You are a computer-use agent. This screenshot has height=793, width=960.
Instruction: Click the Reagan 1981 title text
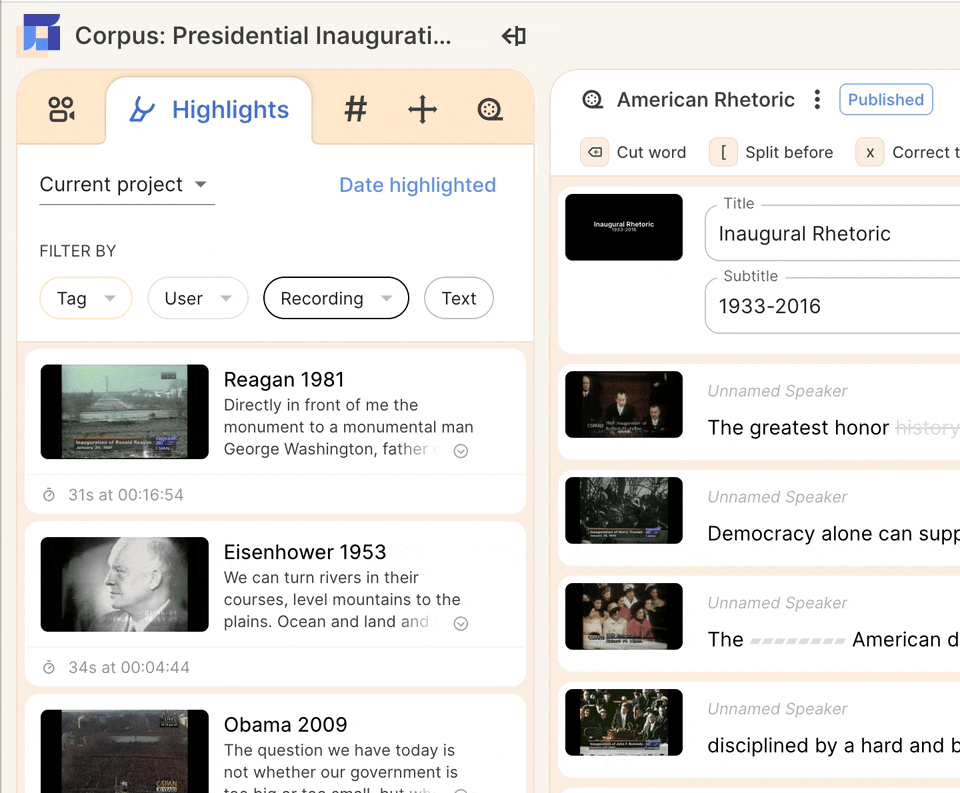[283, 380]
